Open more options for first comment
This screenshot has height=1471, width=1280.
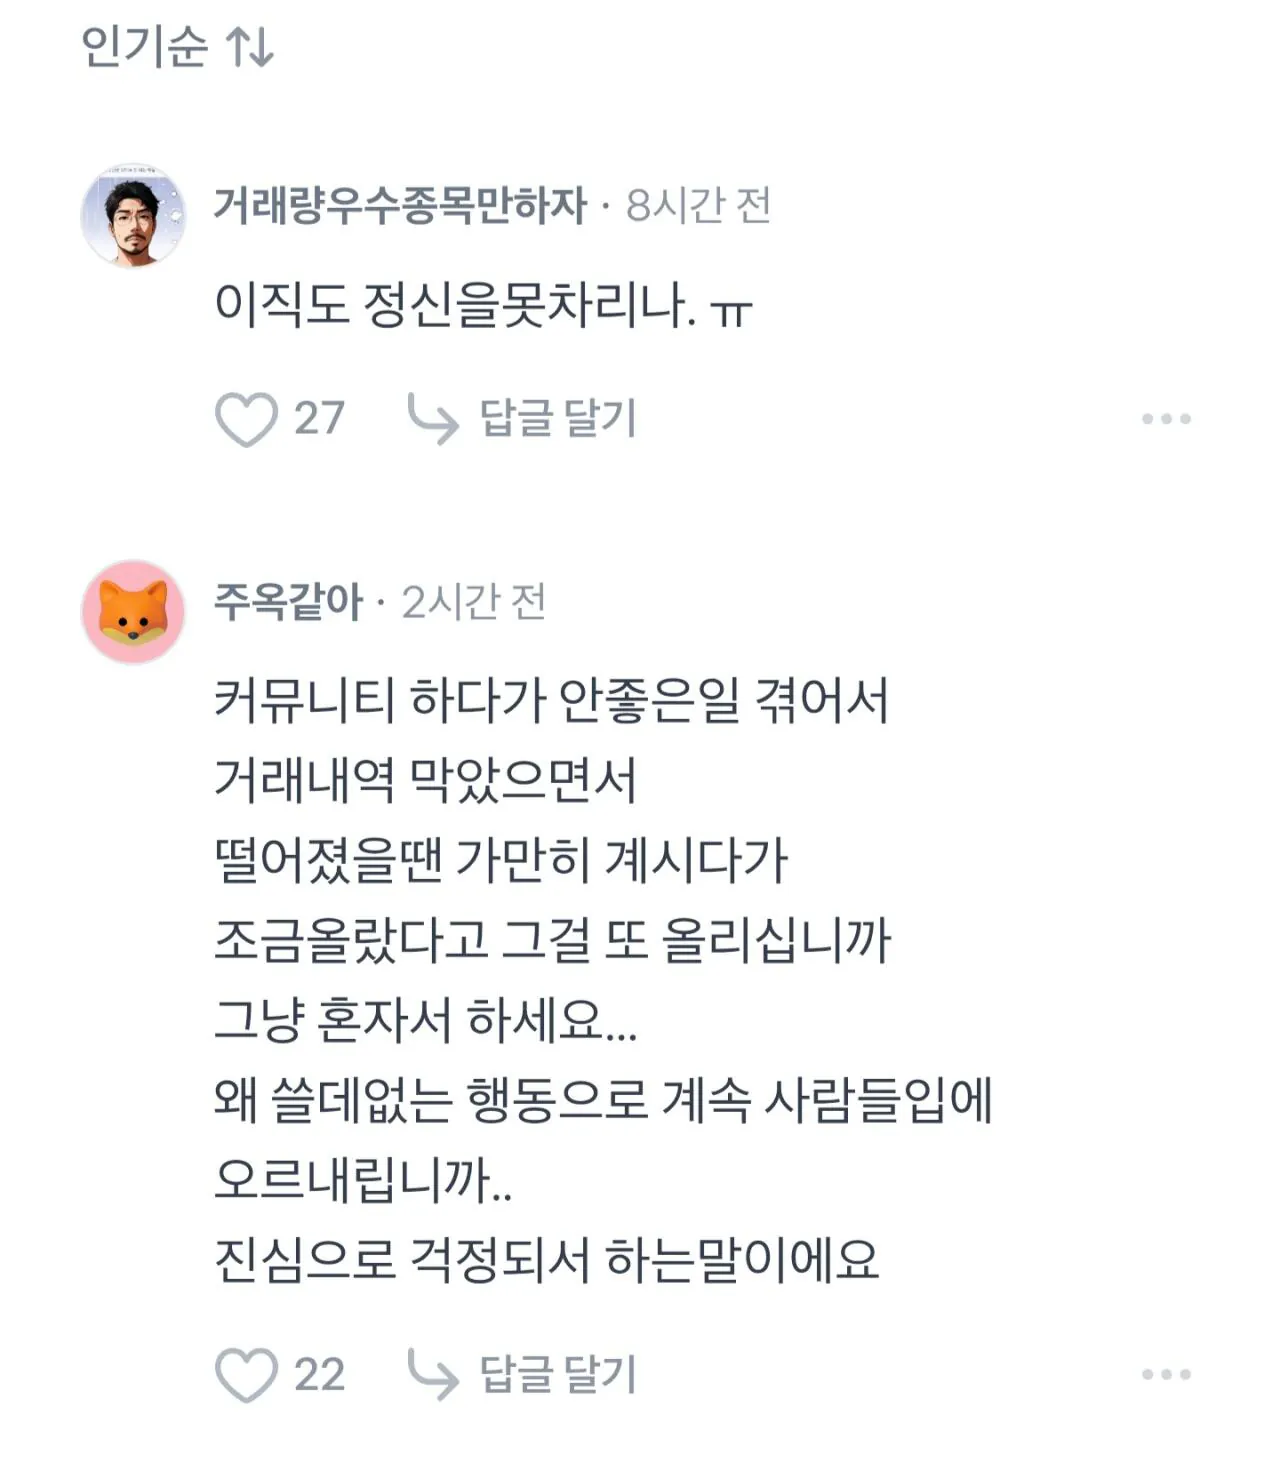(1166, 419)
